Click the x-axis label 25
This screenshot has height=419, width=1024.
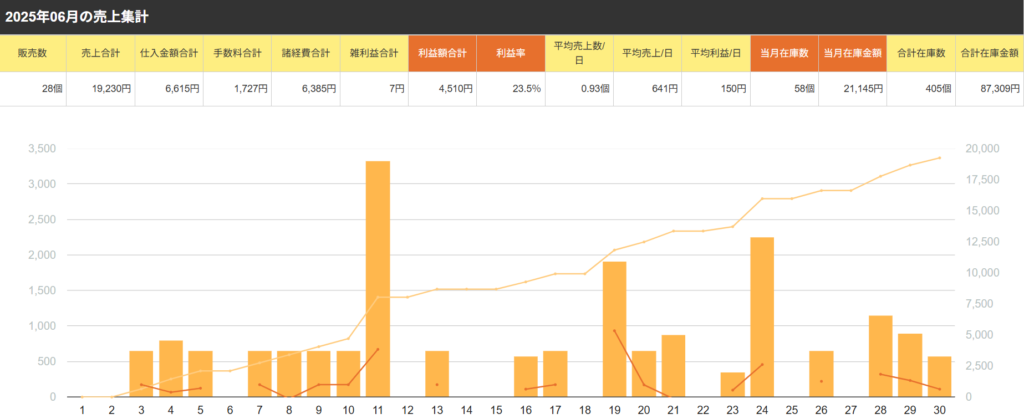click(792, 409)
